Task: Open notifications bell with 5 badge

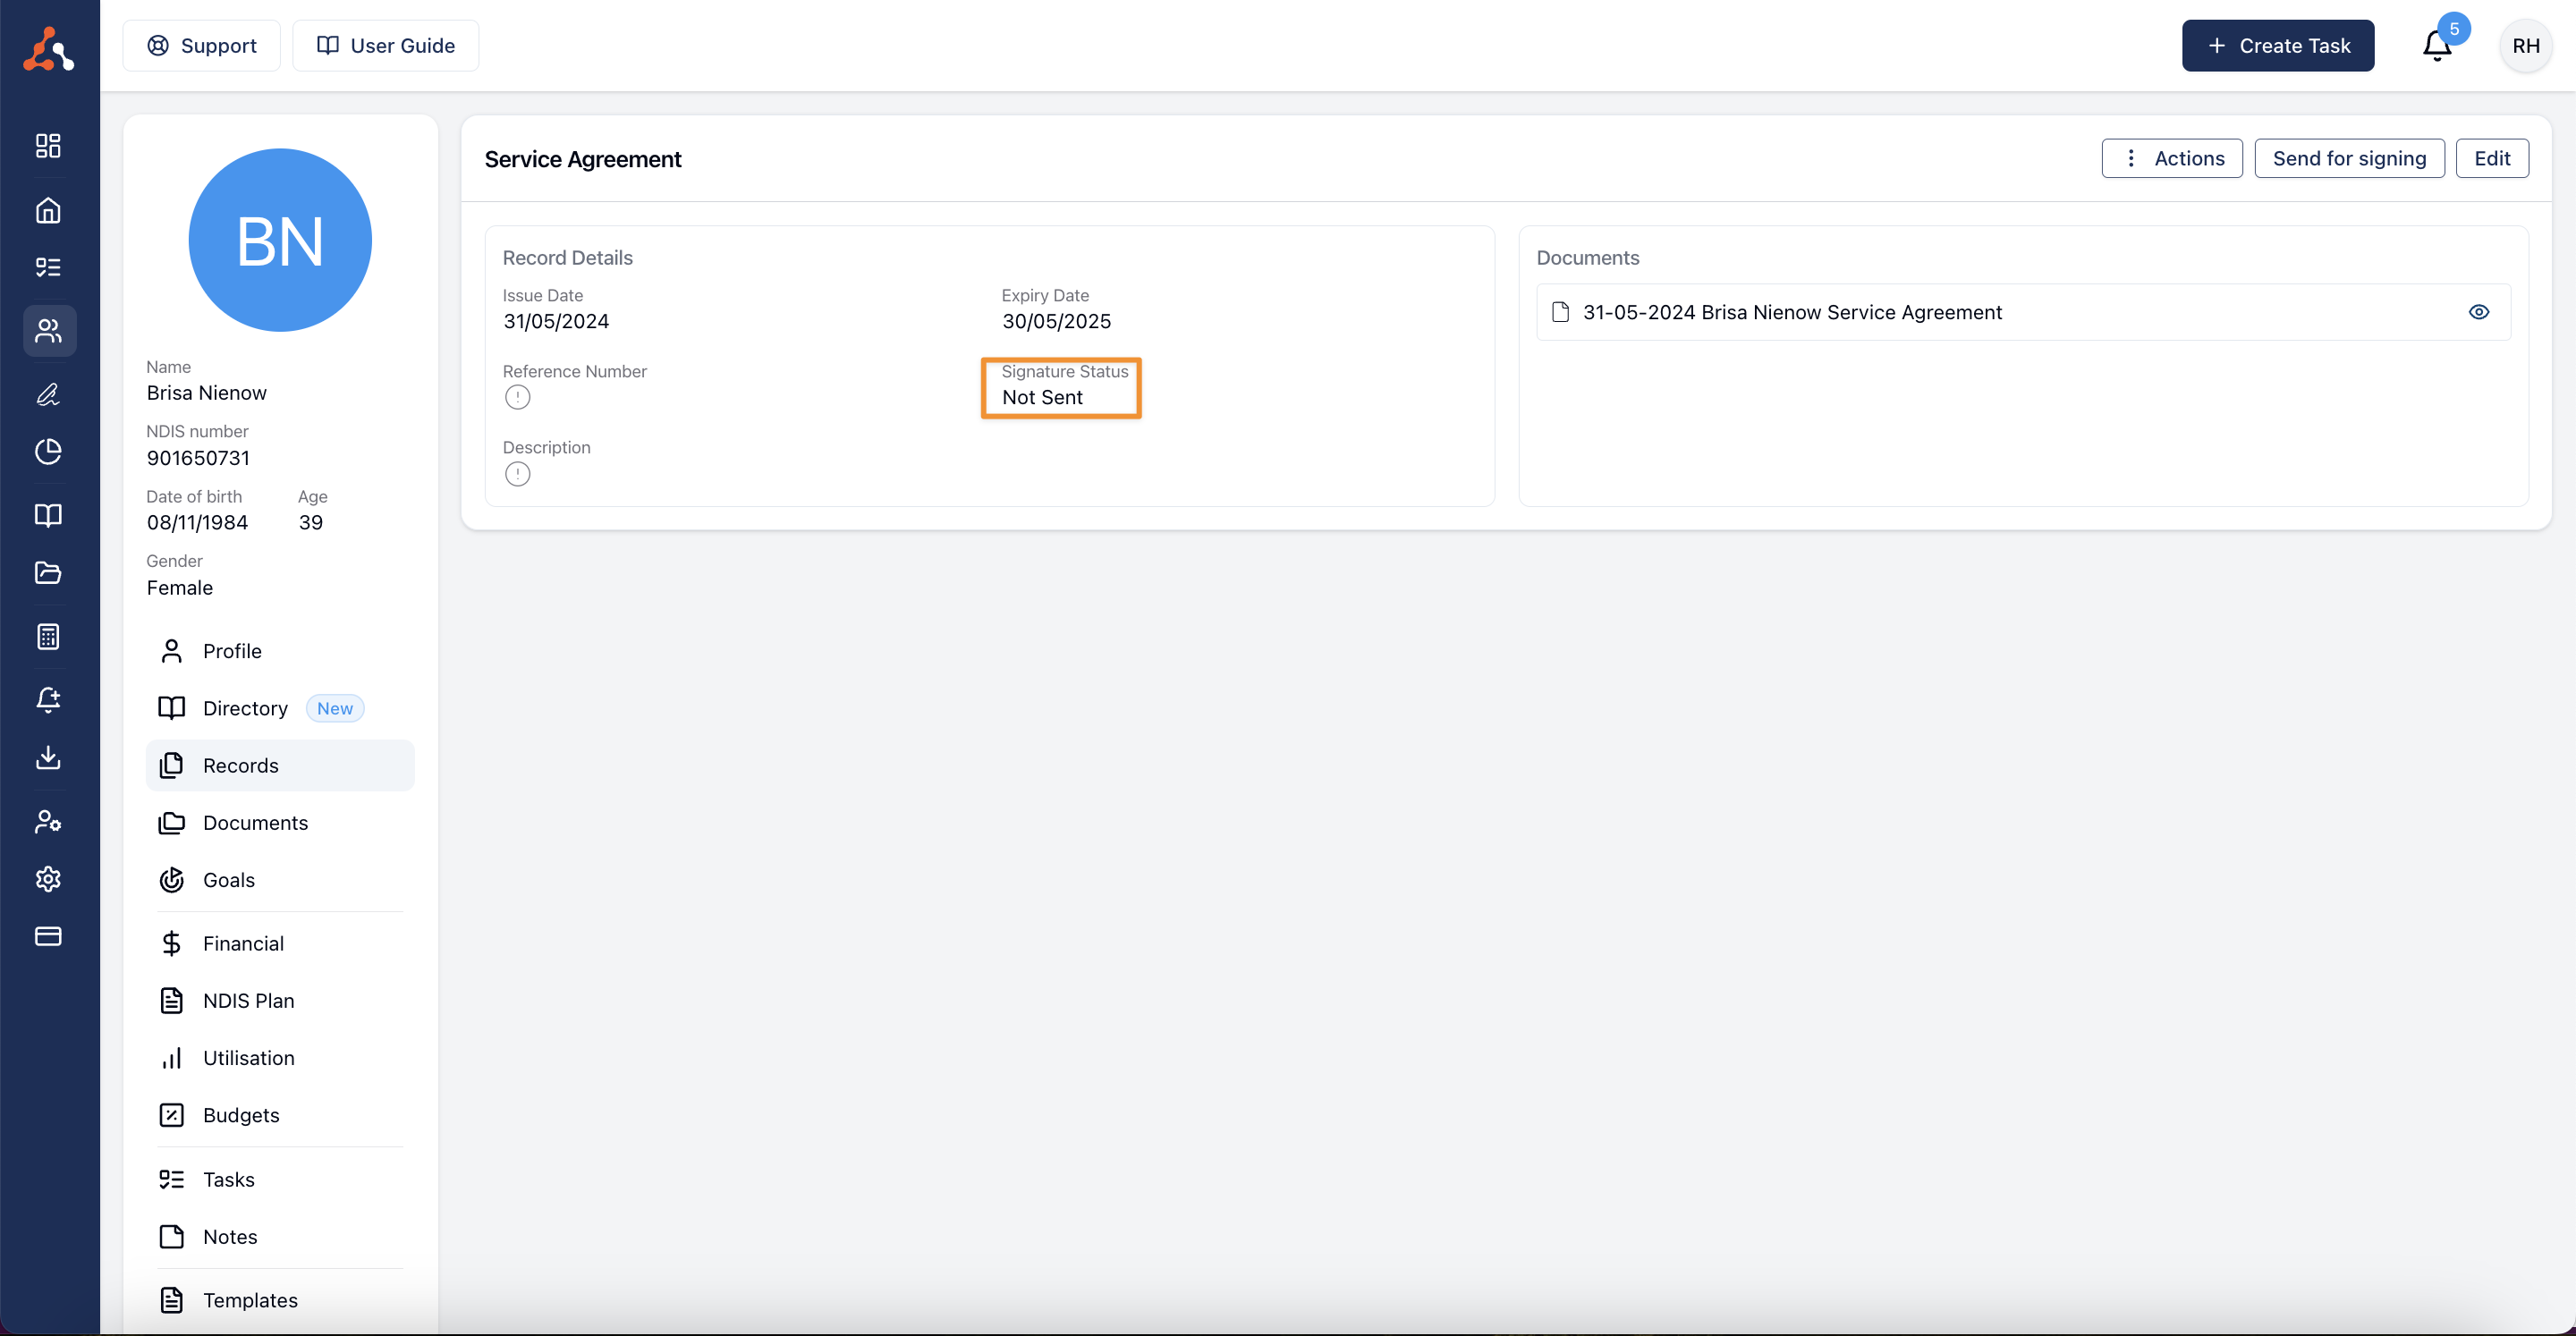Action: (2438, 46)
